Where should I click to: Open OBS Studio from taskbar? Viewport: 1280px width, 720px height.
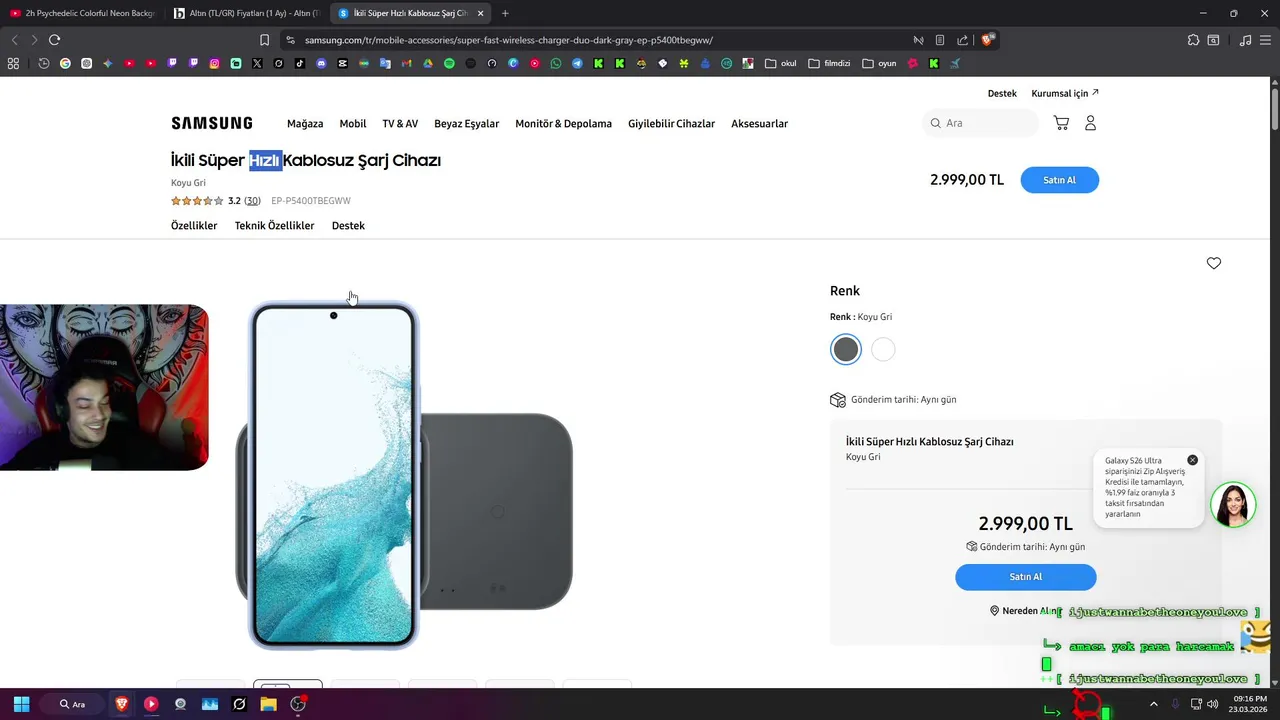tap(298, 704)
